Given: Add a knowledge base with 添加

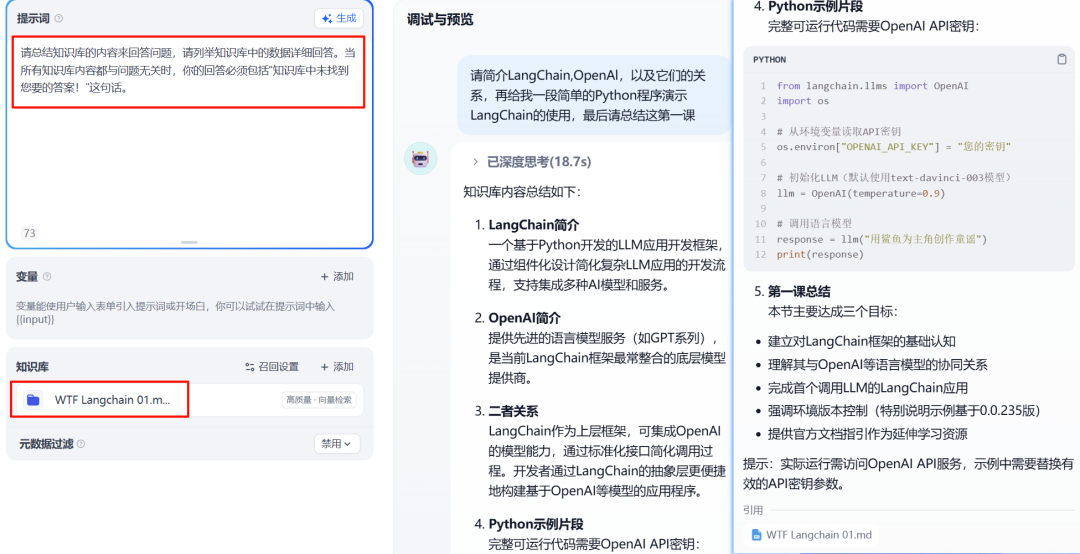Looking at the screenshot, I should tap(337, 367).
